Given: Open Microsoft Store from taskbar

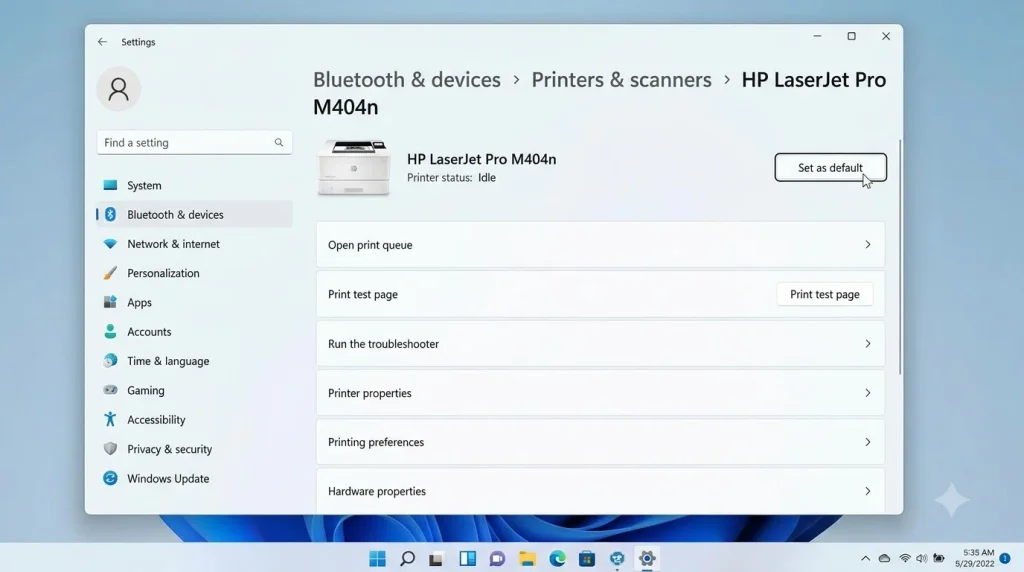Looking at the screenshot, I should coord(587,559).
